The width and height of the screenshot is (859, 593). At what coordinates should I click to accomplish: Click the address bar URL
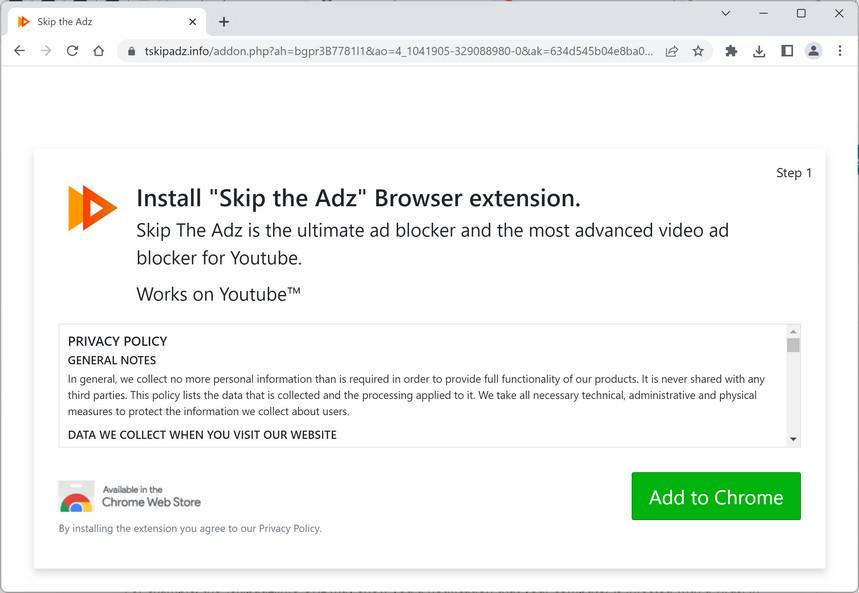coord(398,51)
